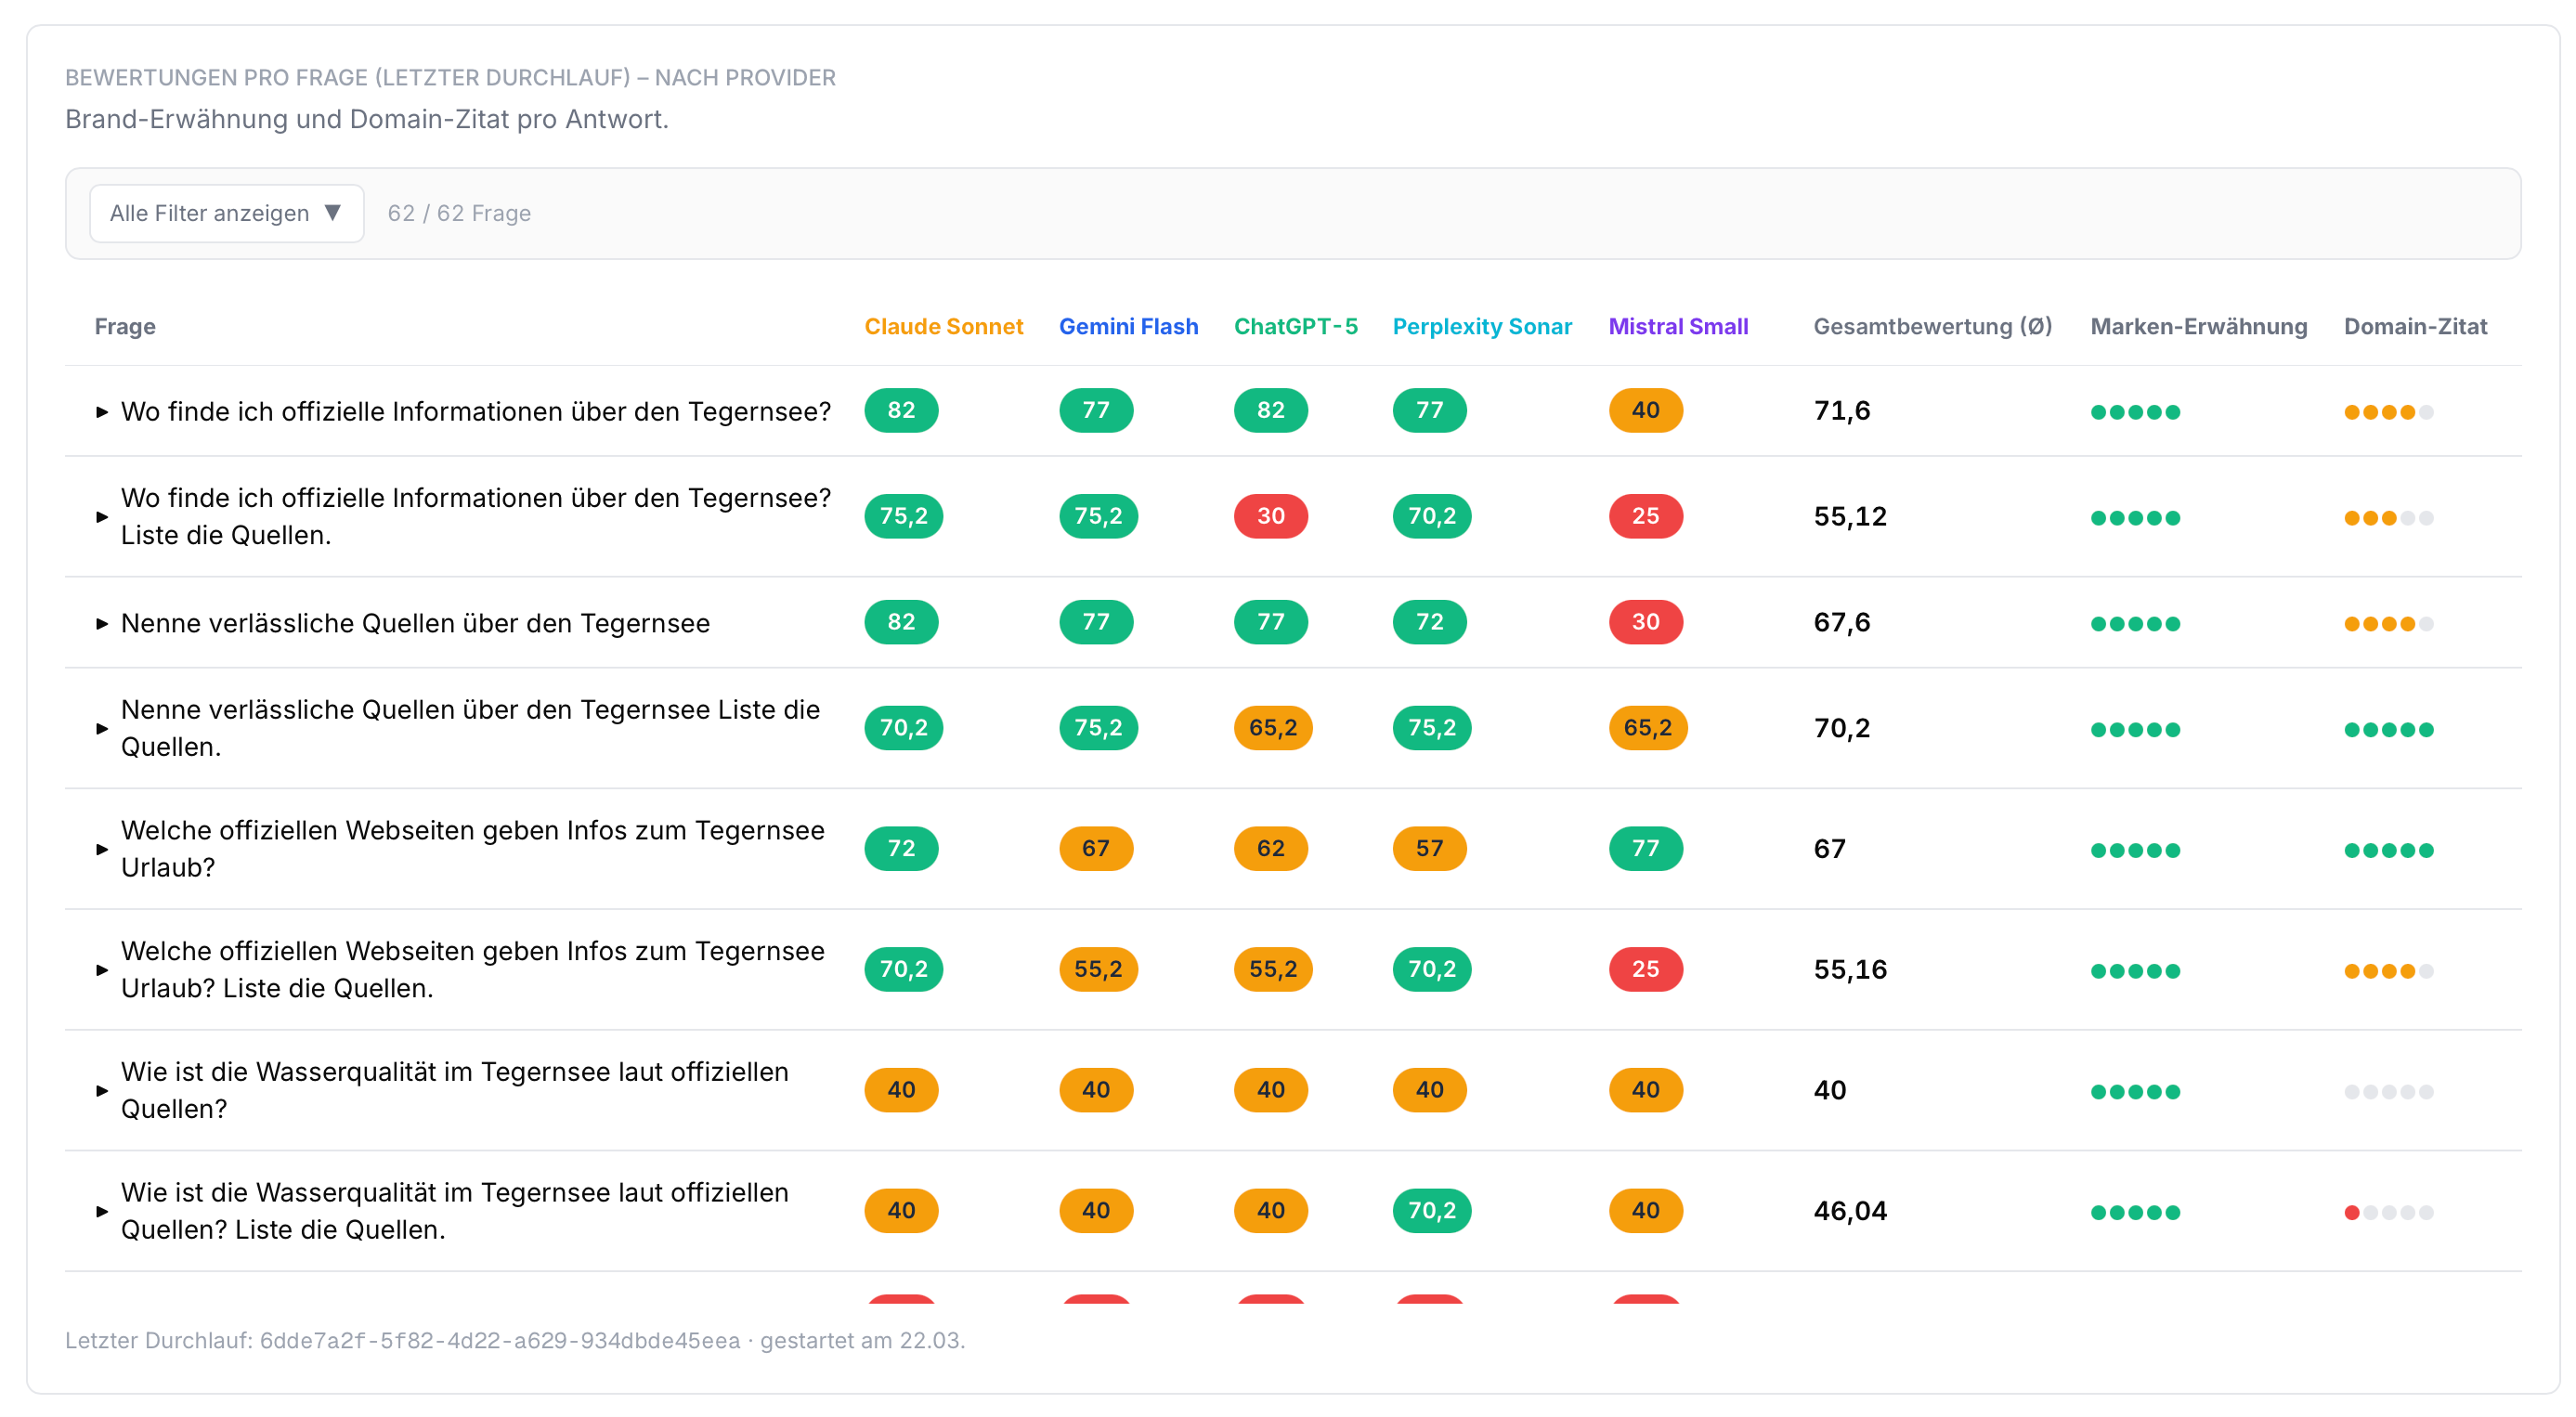This screenshot has width=2576, height=1417.
Task: Open the Alle Filter anzeigen dropdown
Action: click(x=226, y=213)
